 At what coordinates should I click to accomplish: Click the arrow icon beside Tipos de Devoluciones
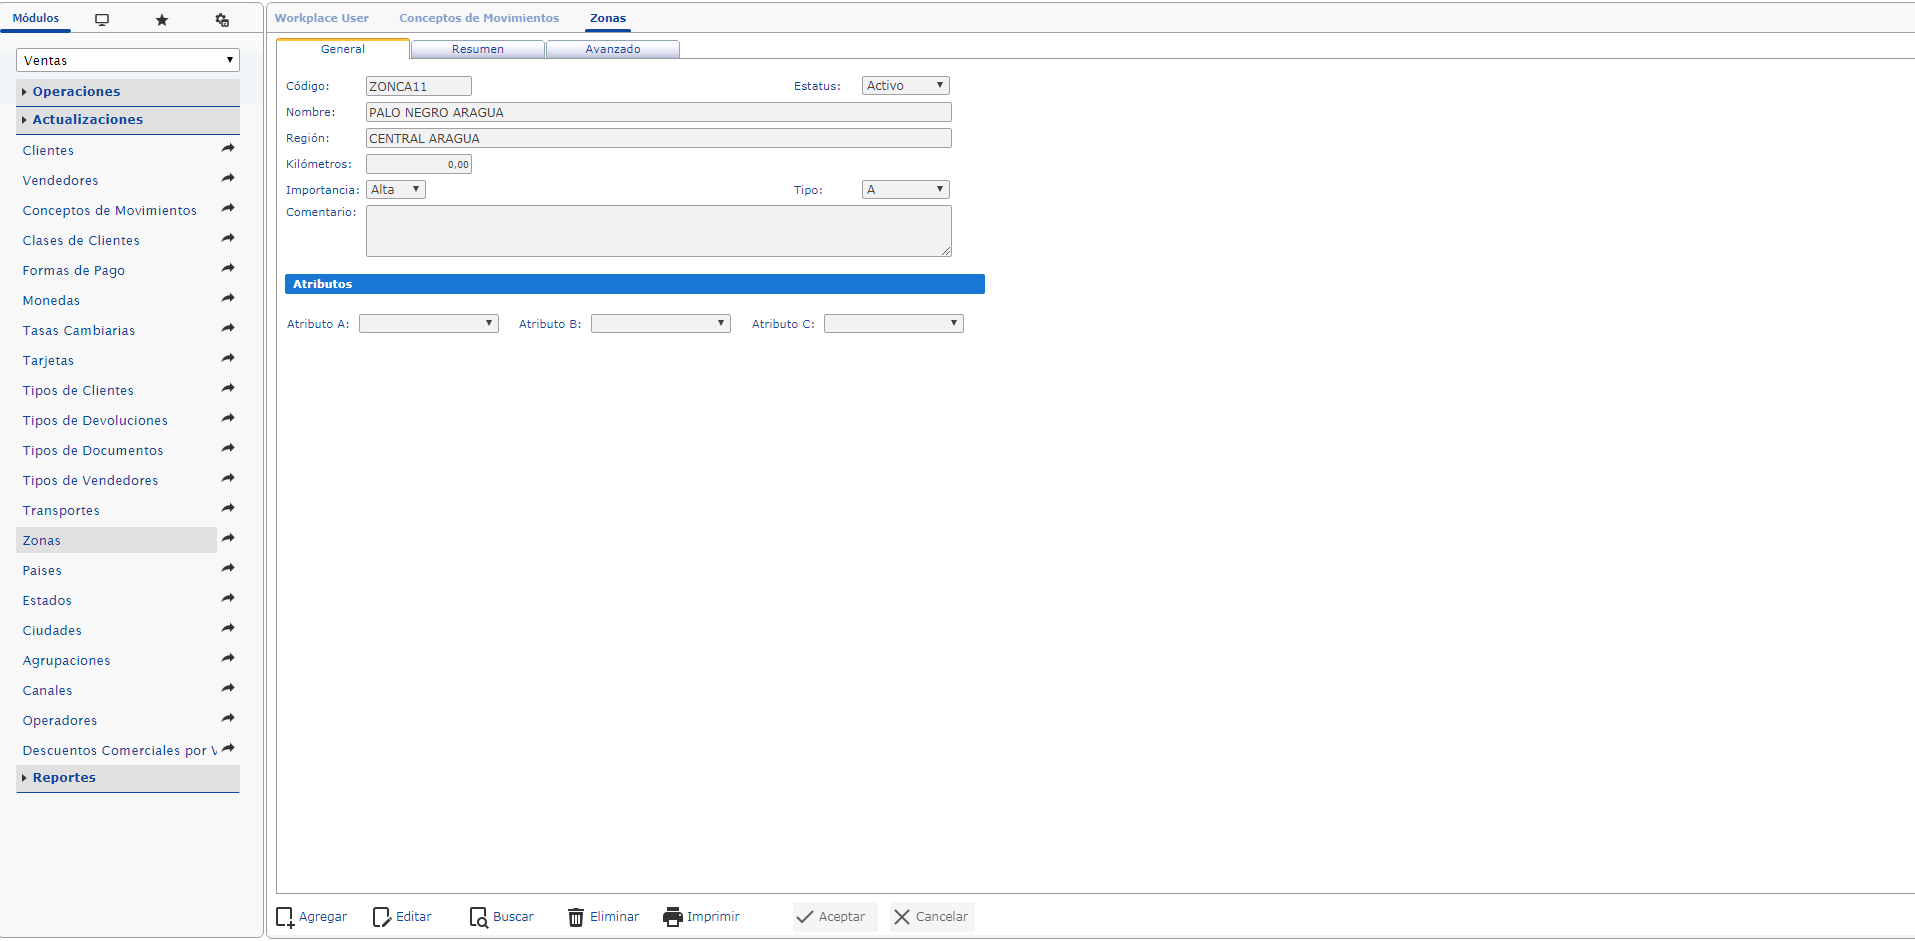228,418
